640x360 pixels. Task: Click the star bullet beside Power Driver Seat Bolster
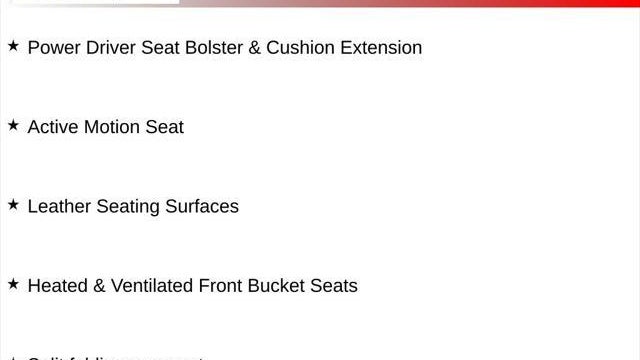(13, 46)
